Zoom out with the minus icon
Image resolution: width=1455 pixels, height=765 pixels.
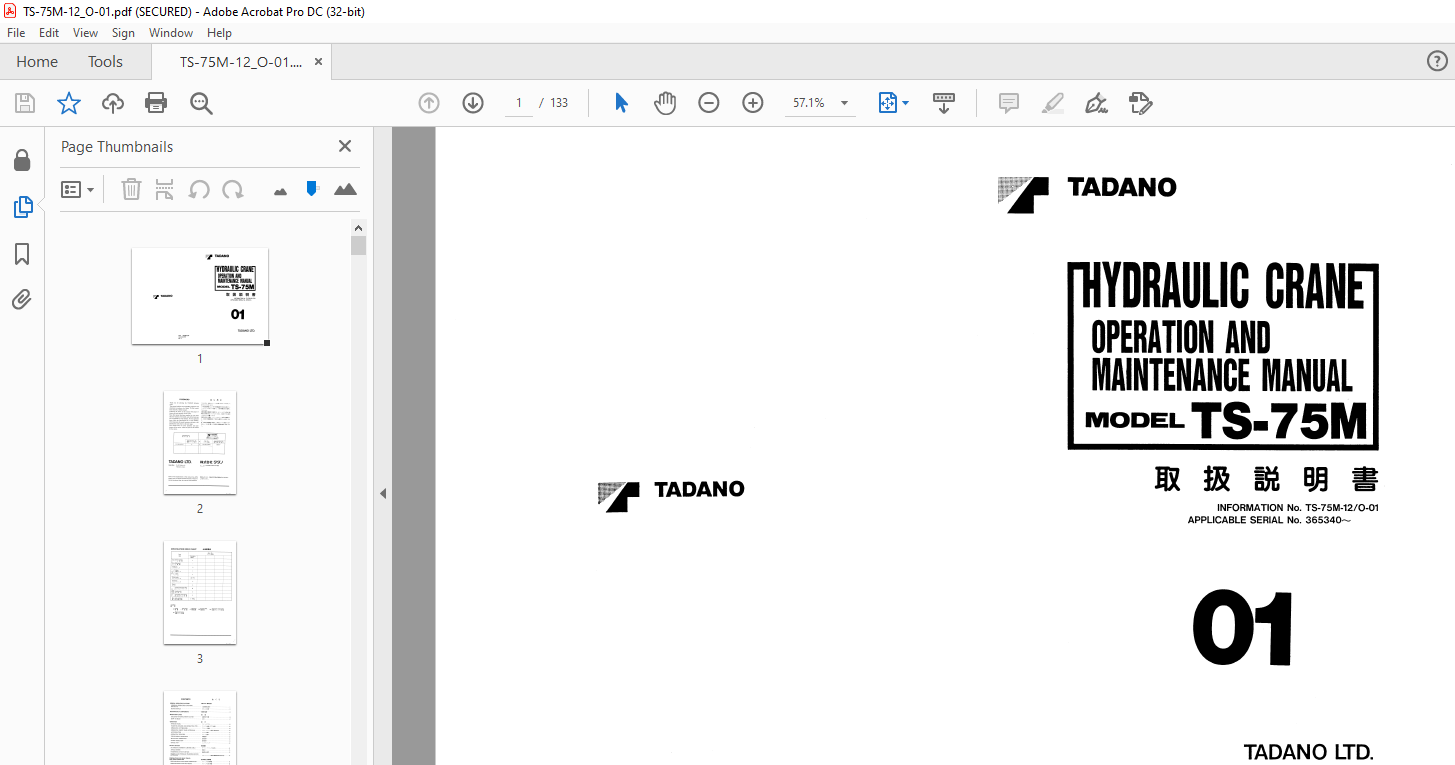(x=709, y=103)
